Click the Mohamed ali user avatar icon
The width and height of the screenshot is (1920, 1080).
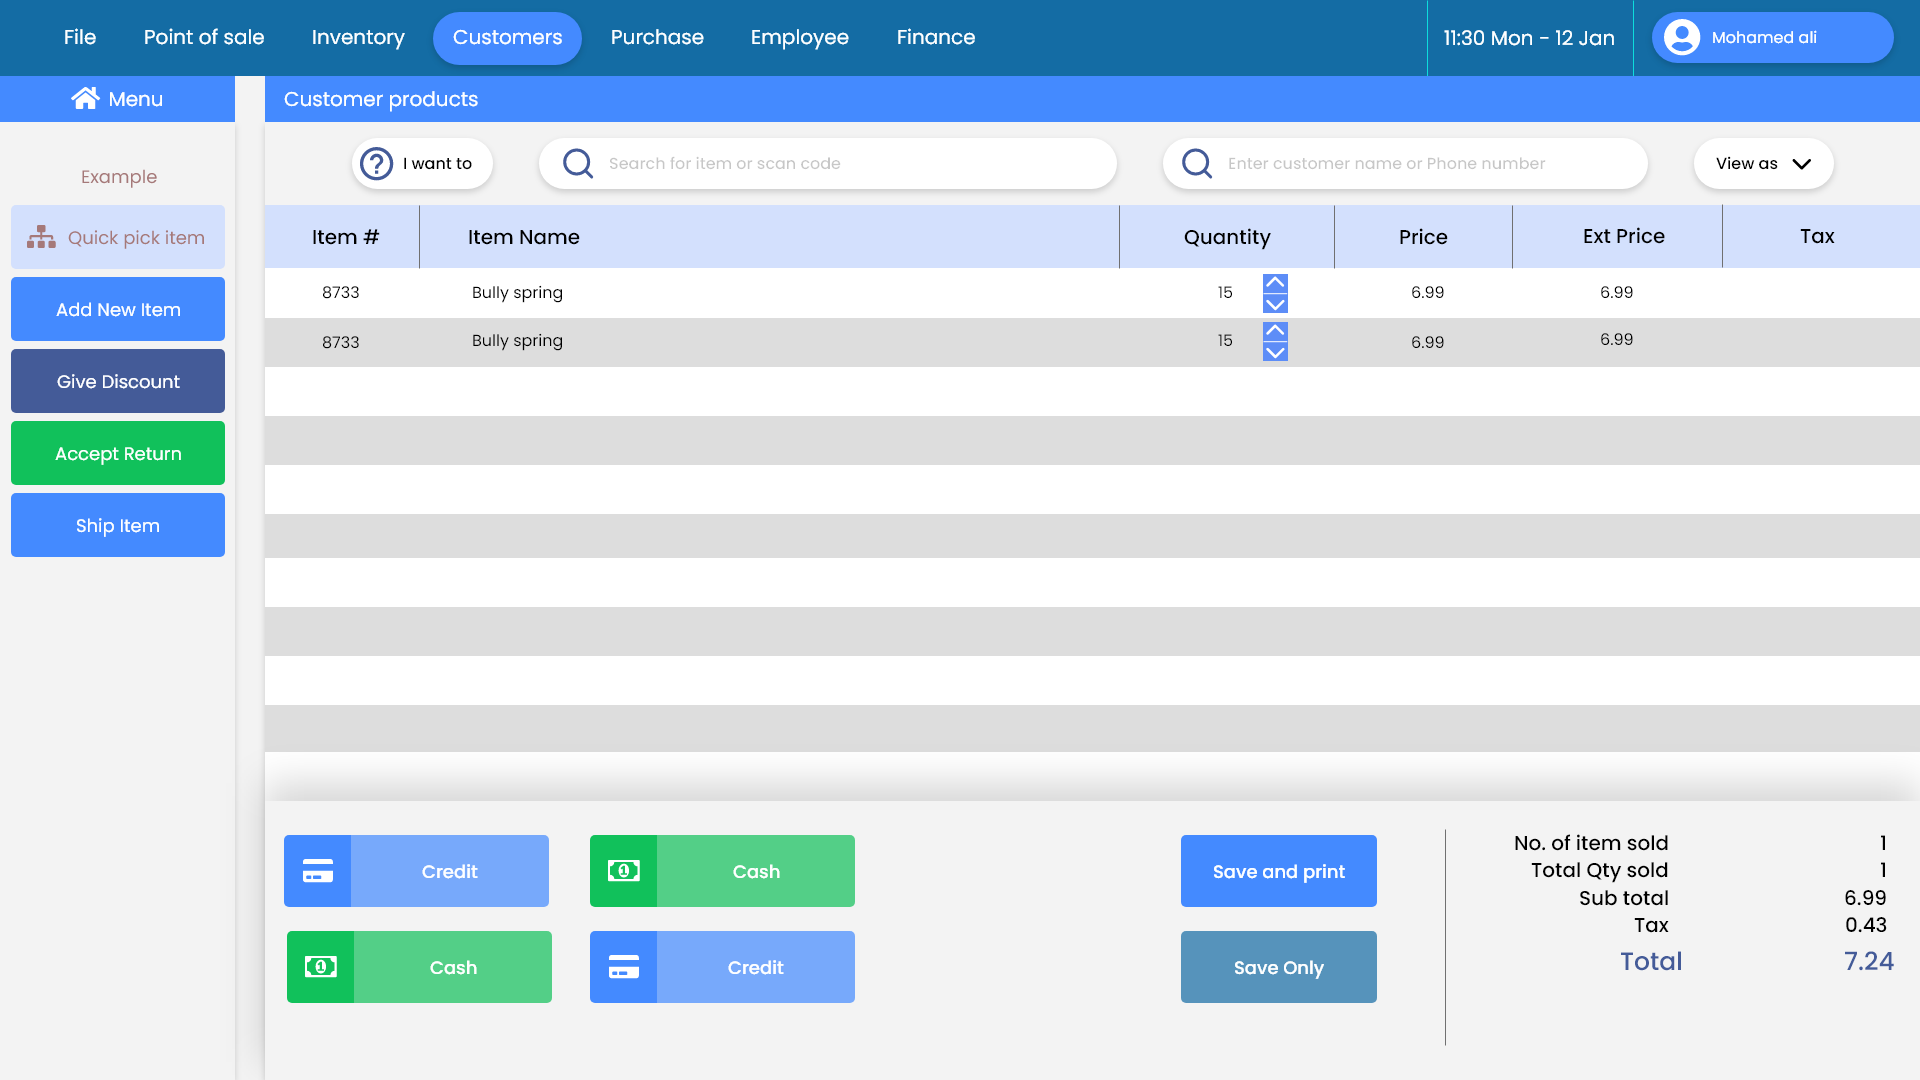1682,37
